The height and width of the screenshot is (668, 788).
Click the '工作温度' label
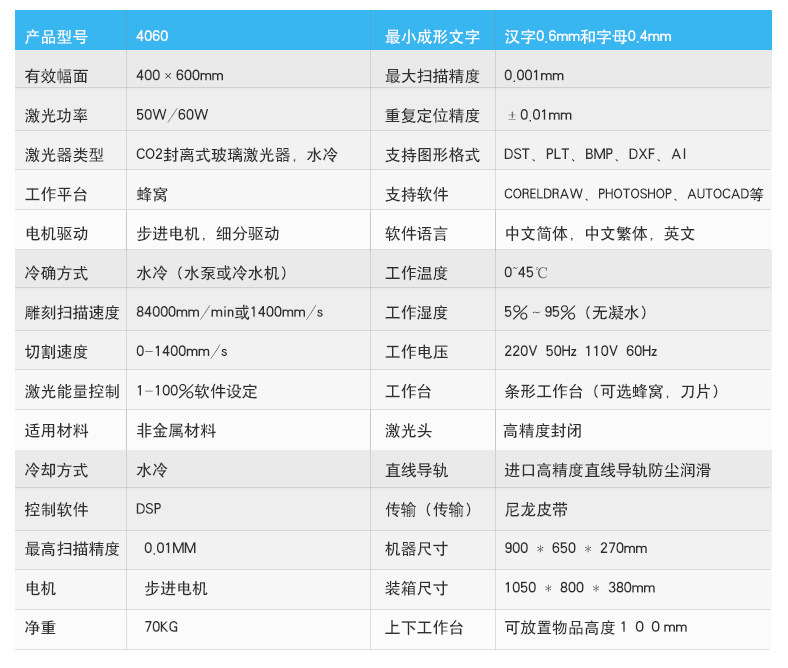pos(417,273)
